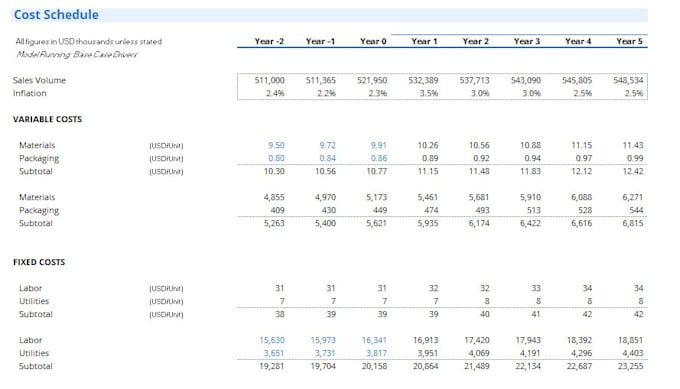The height and width of the screenshot is (389, 680).
Task: Select the Year -1 column header
Action: (320, 41)
